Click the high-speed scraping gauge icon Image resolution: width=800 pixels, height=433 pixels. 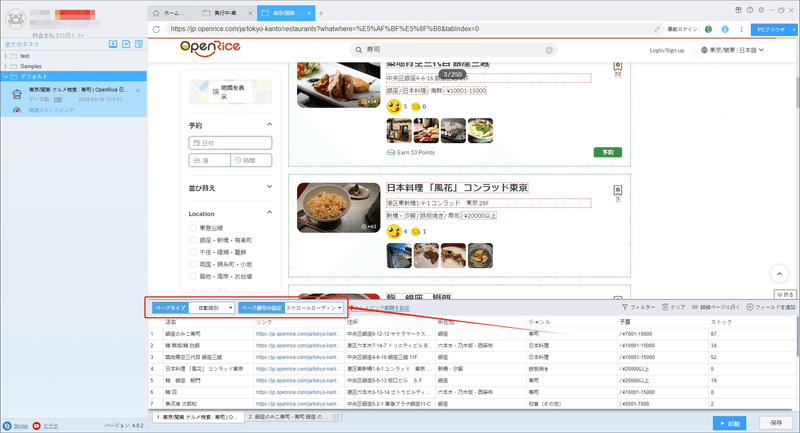click(17, 110)
